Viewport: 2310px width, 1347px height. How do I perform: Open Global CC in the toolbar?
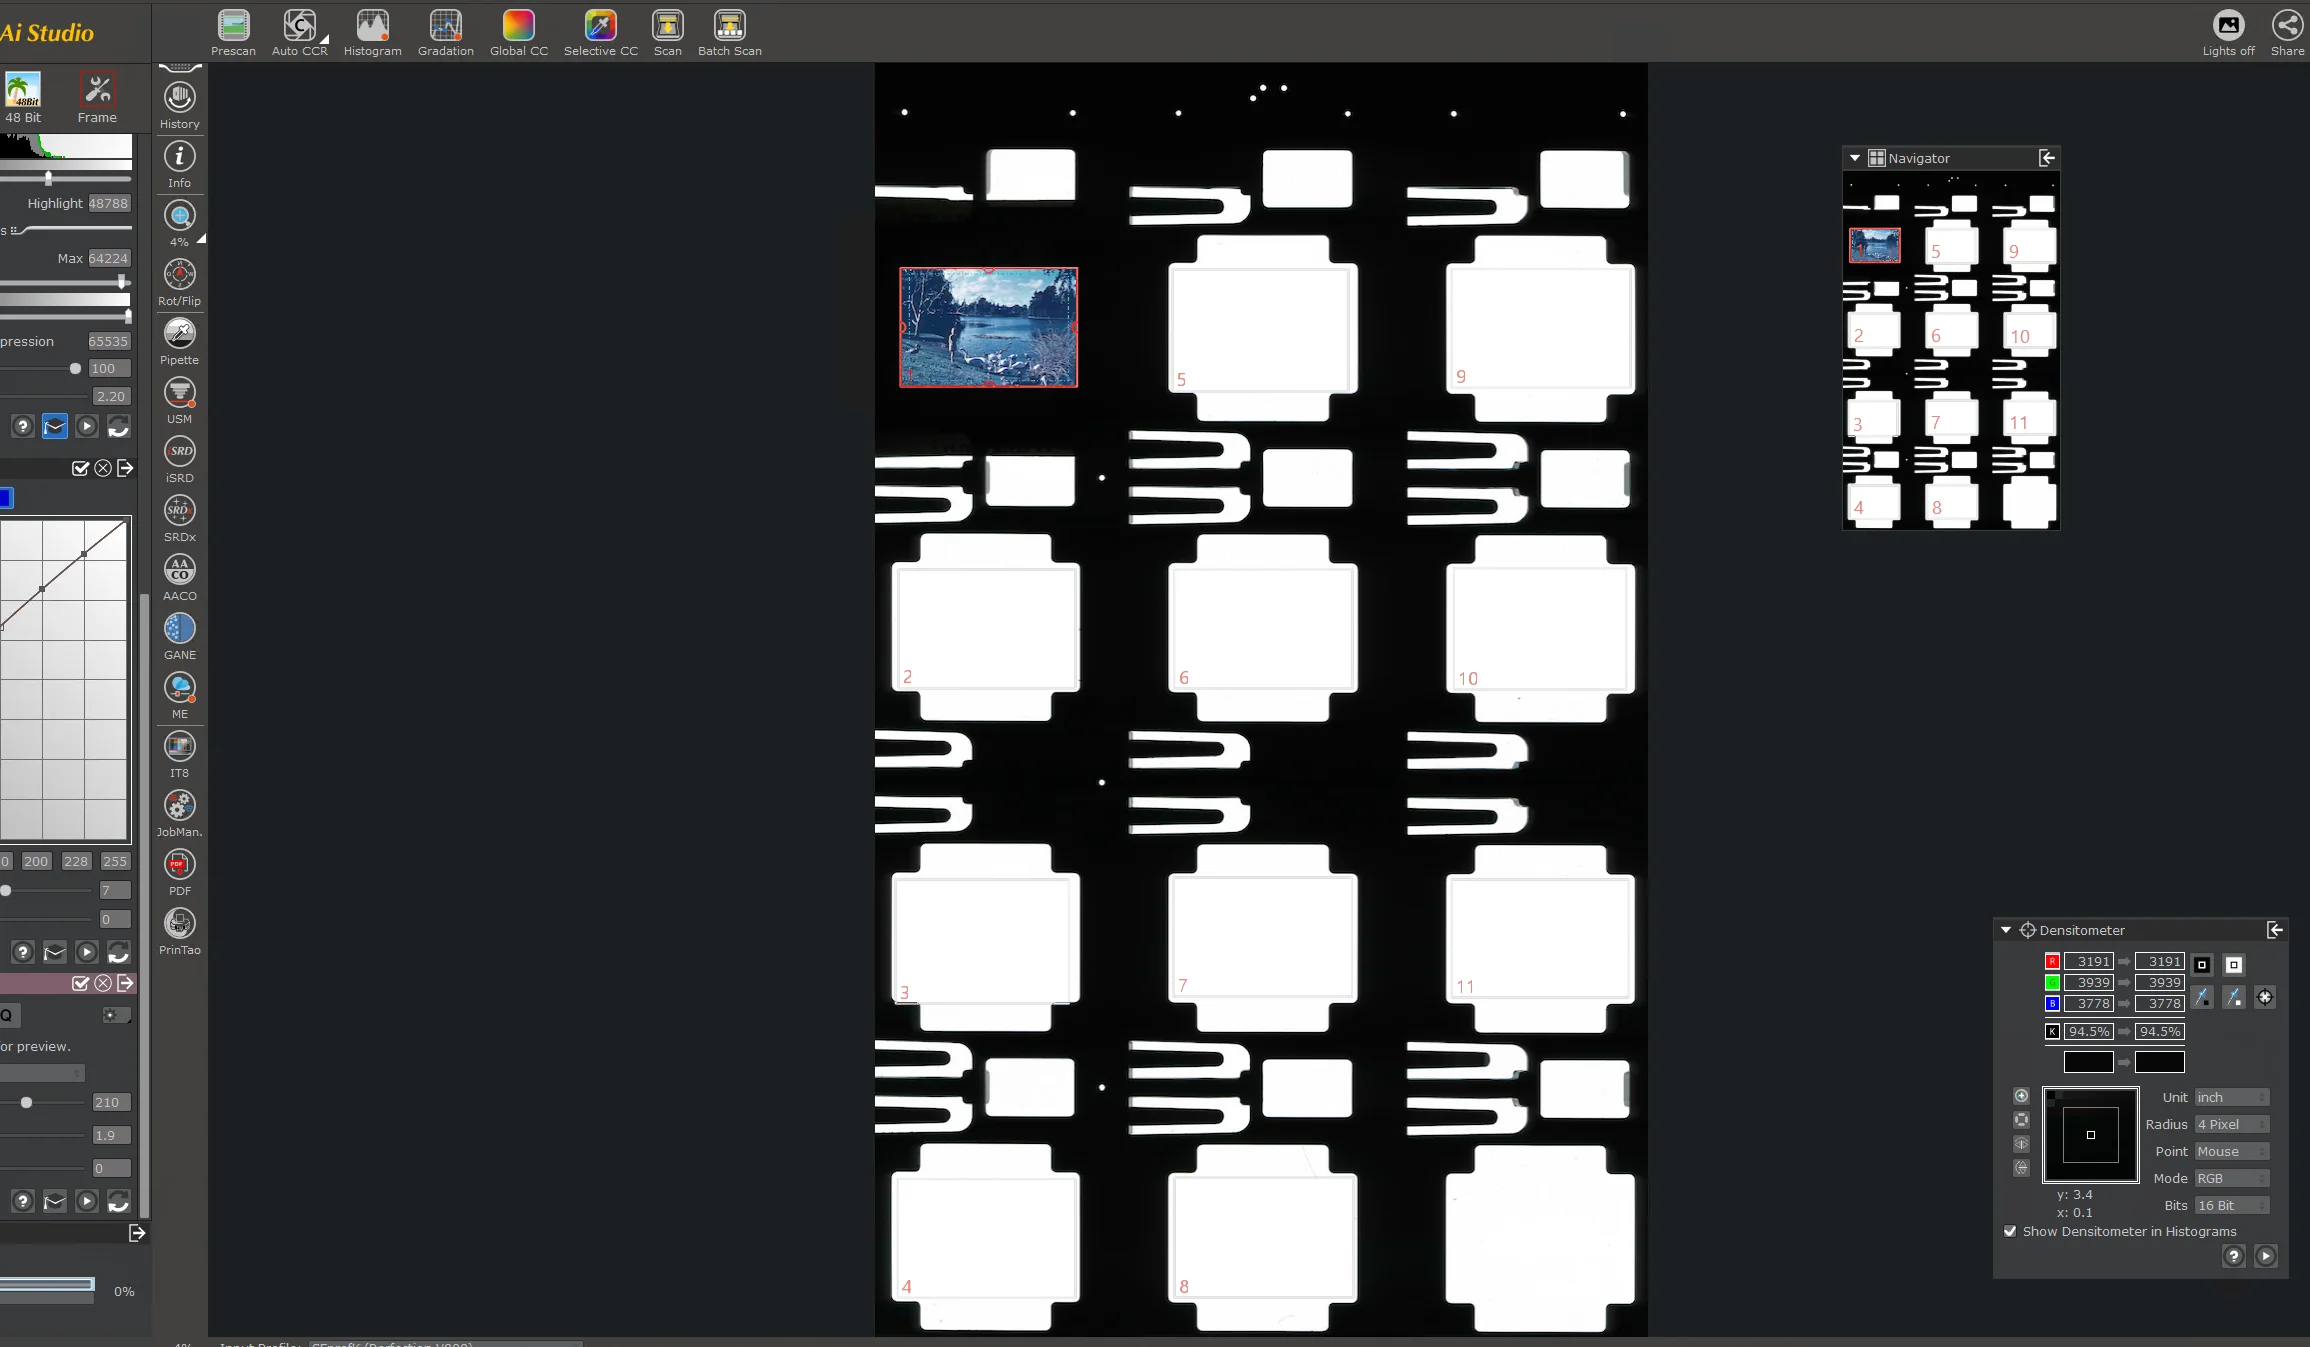tap(518, 26)
